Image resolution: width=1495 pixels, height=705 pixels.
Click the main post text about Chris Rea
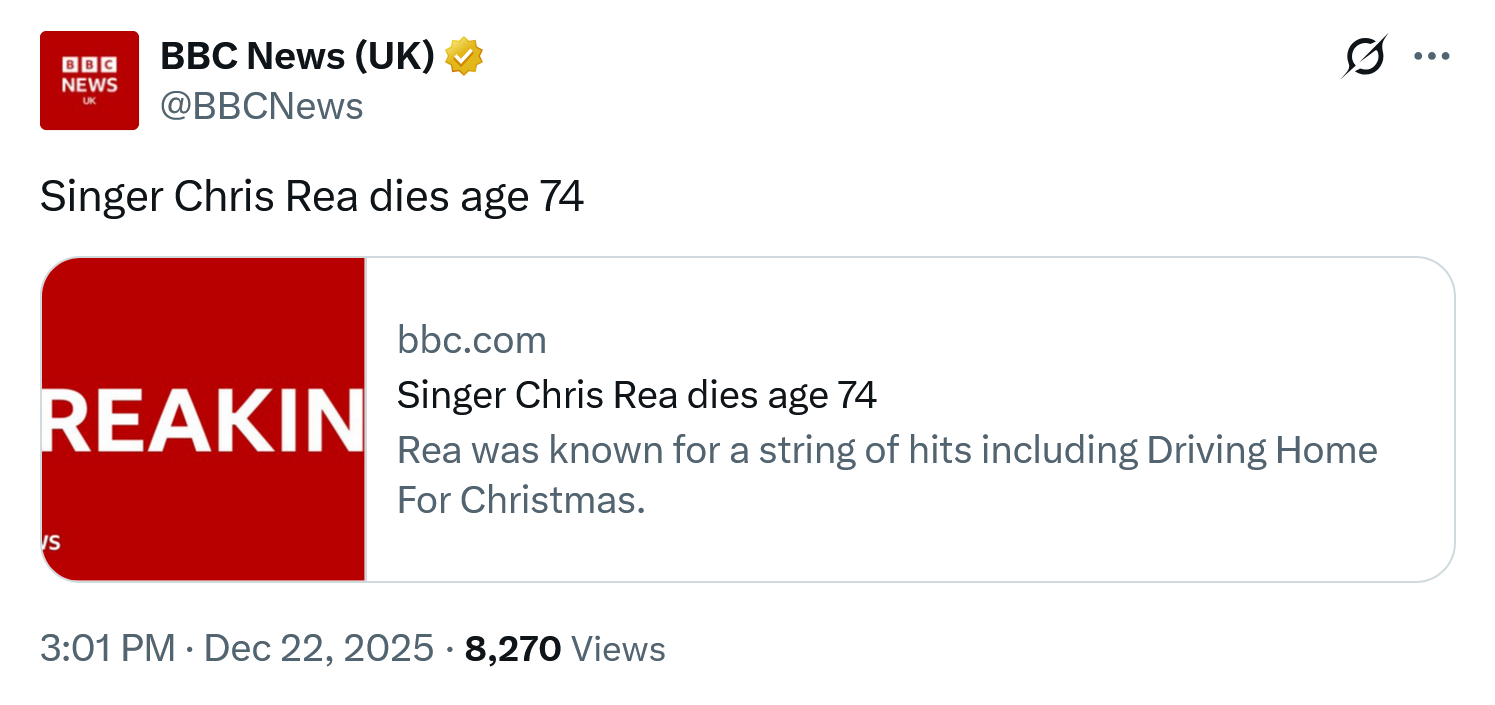click(311, 197)
